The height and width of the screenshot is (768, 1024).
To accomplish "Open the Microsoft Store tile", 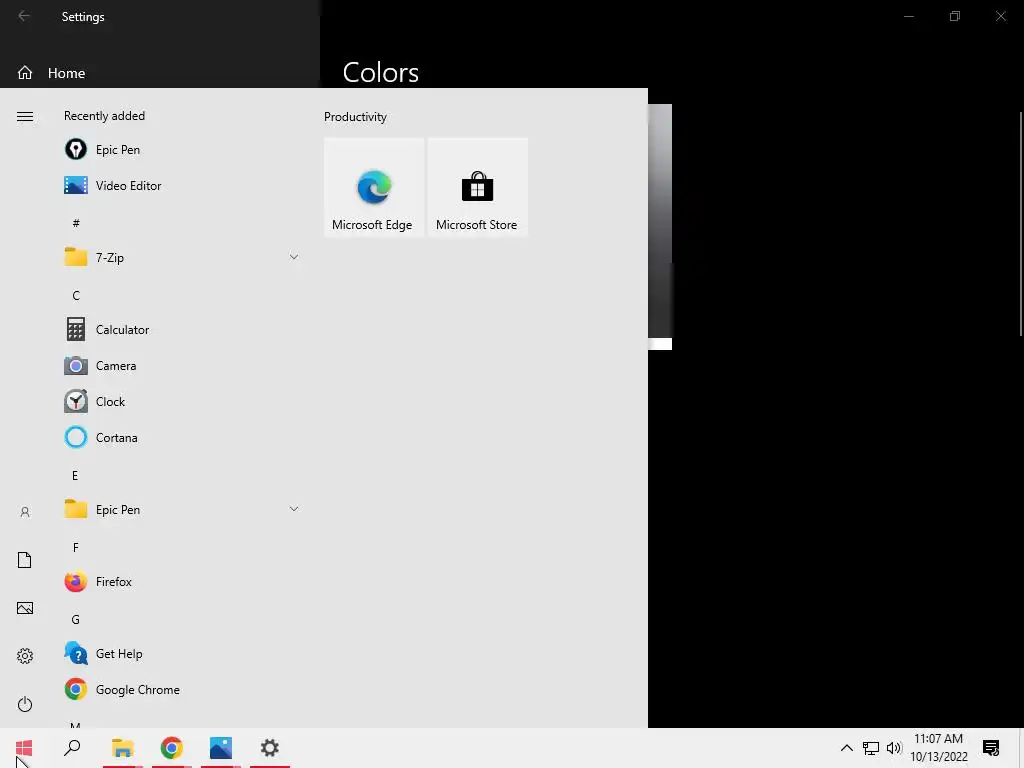I will pyautogui.click(x=477, y=187).
